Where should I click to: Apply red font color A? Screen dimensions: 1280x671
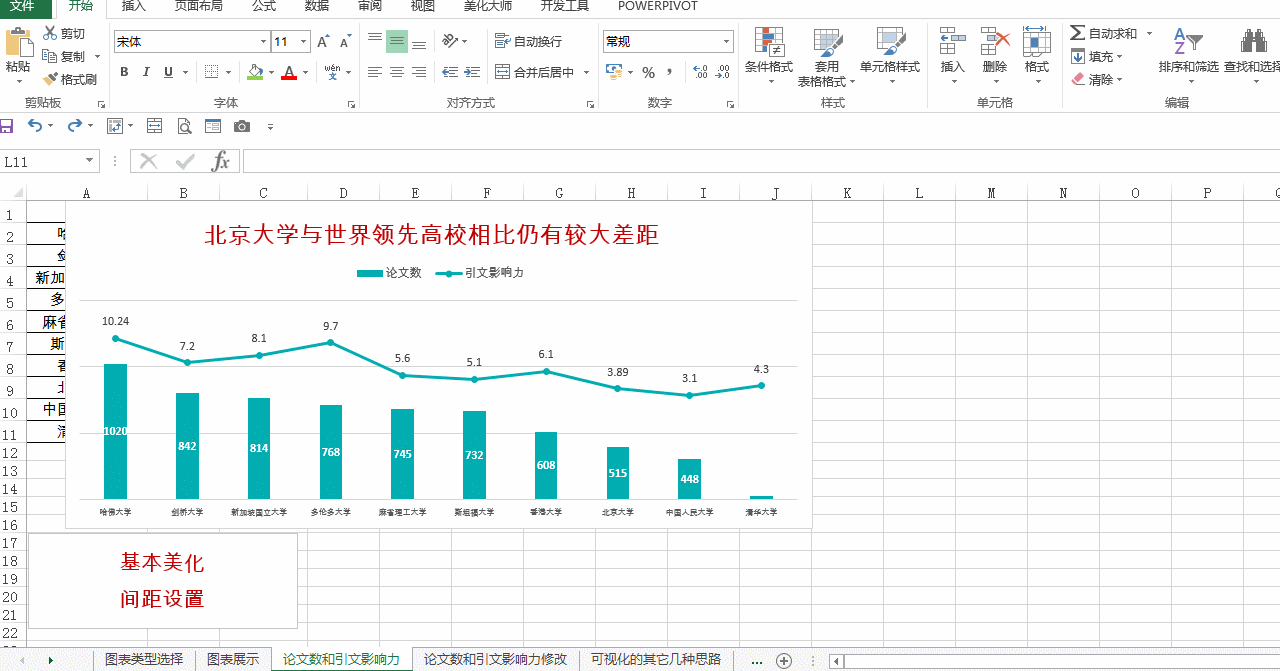coord(289,72)
